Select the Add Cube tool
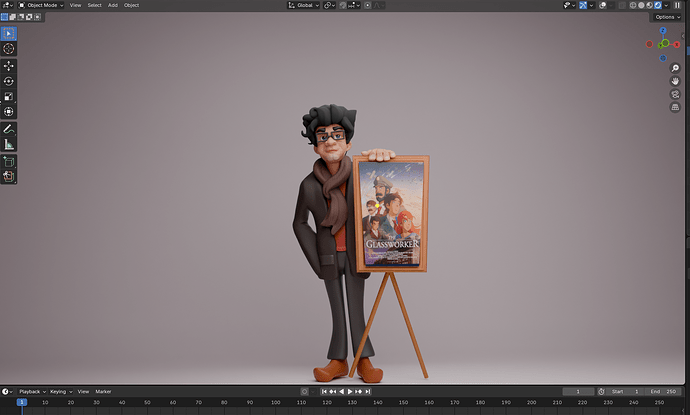Screen dimensions: 690x415 pos(8,162)
